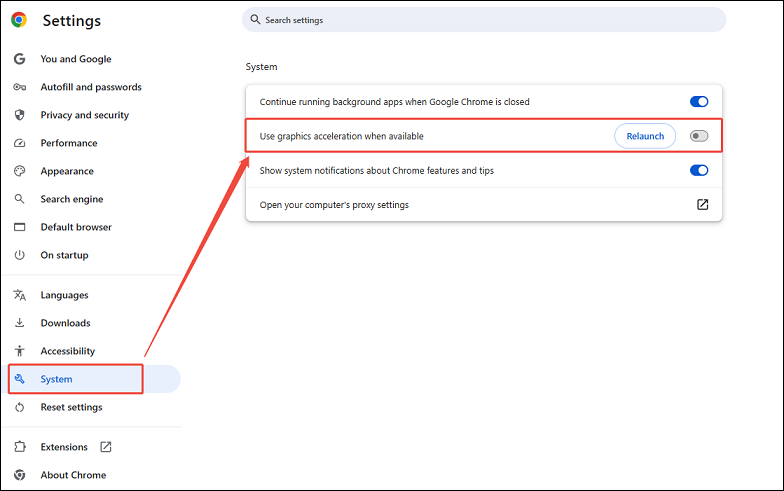Open proxy settings external link icon
This screenshot has height=491, width=784.
point(702,204)
